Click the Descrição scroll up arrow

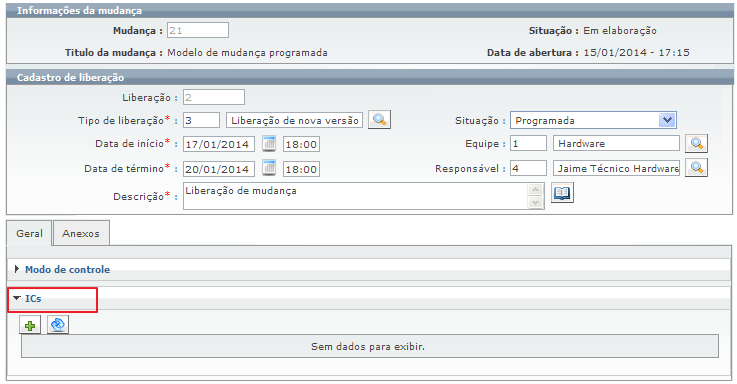click(x=536, y=189)
